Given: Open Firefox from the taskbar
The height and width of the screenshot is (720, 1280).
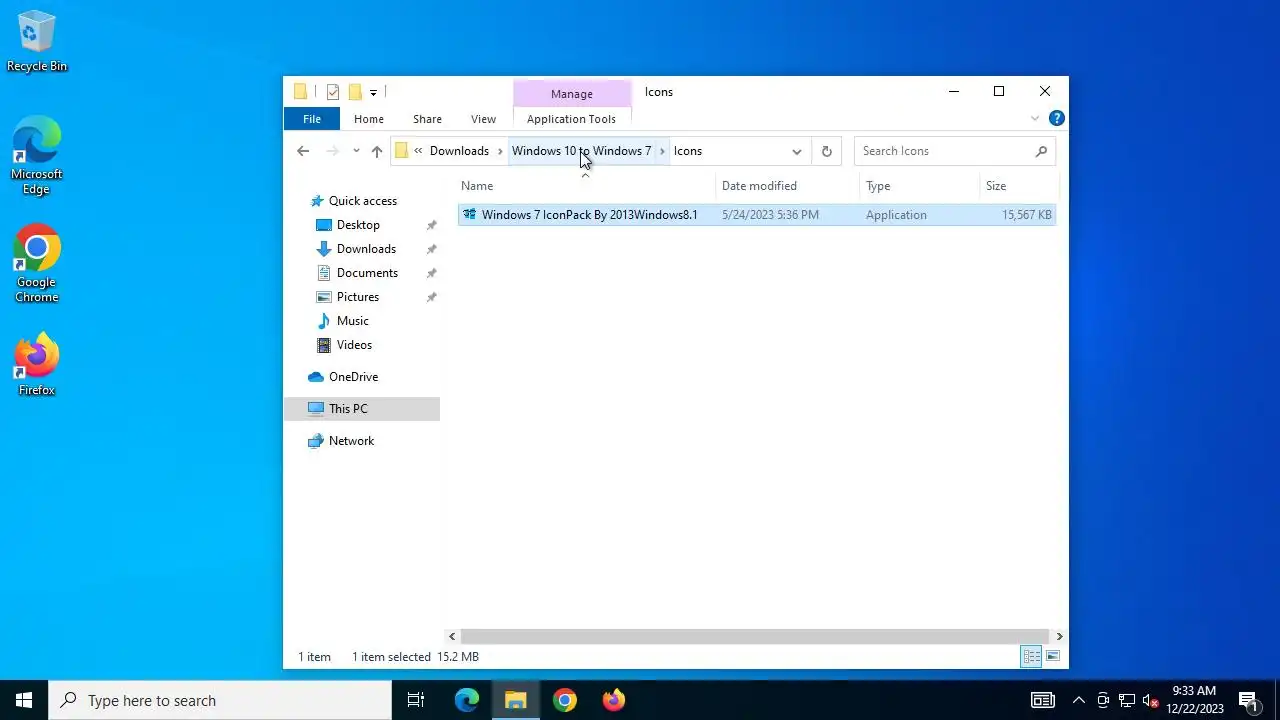Looking at the screenshot, I should [614, 700].
